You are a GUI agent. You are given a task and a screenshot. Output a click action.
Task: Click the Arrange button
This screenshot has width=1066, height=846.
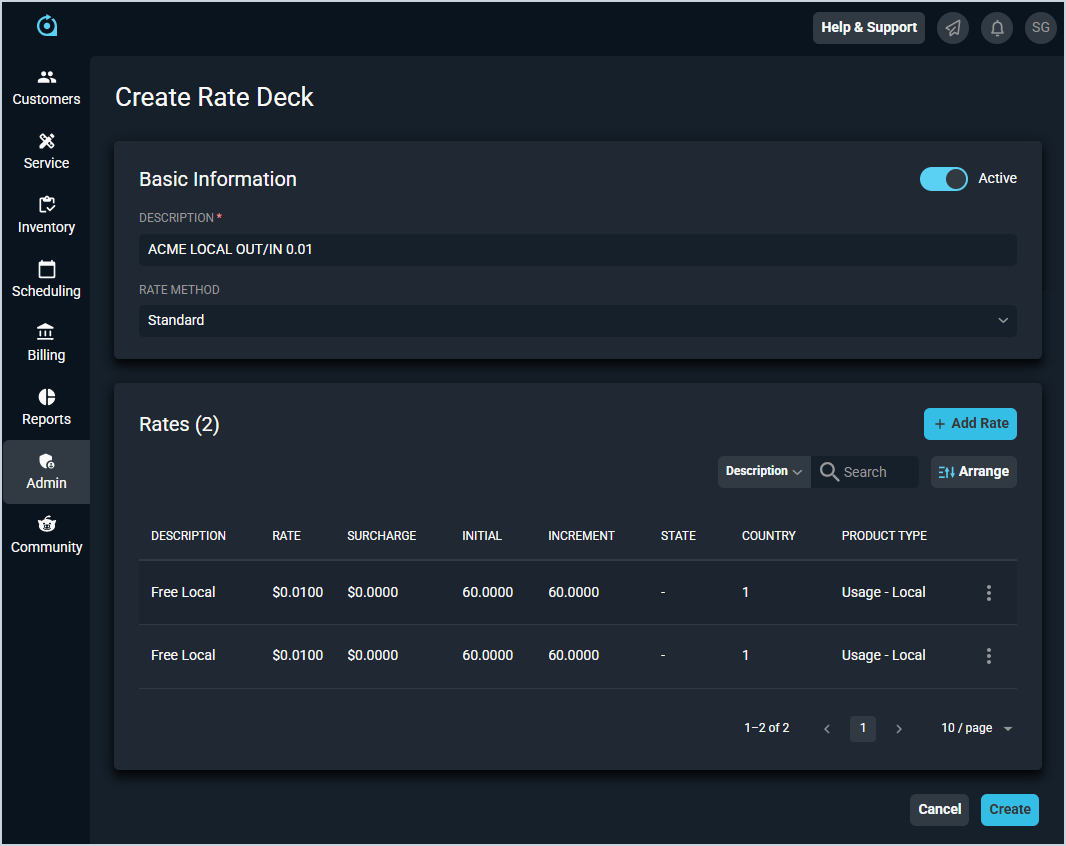[973, 472]
